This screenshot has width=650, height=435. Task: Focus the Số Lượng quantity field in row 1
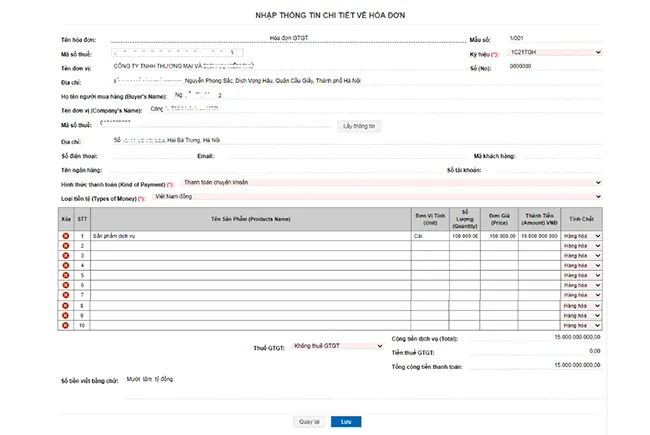pyautogui.click(x=465, y=236)
